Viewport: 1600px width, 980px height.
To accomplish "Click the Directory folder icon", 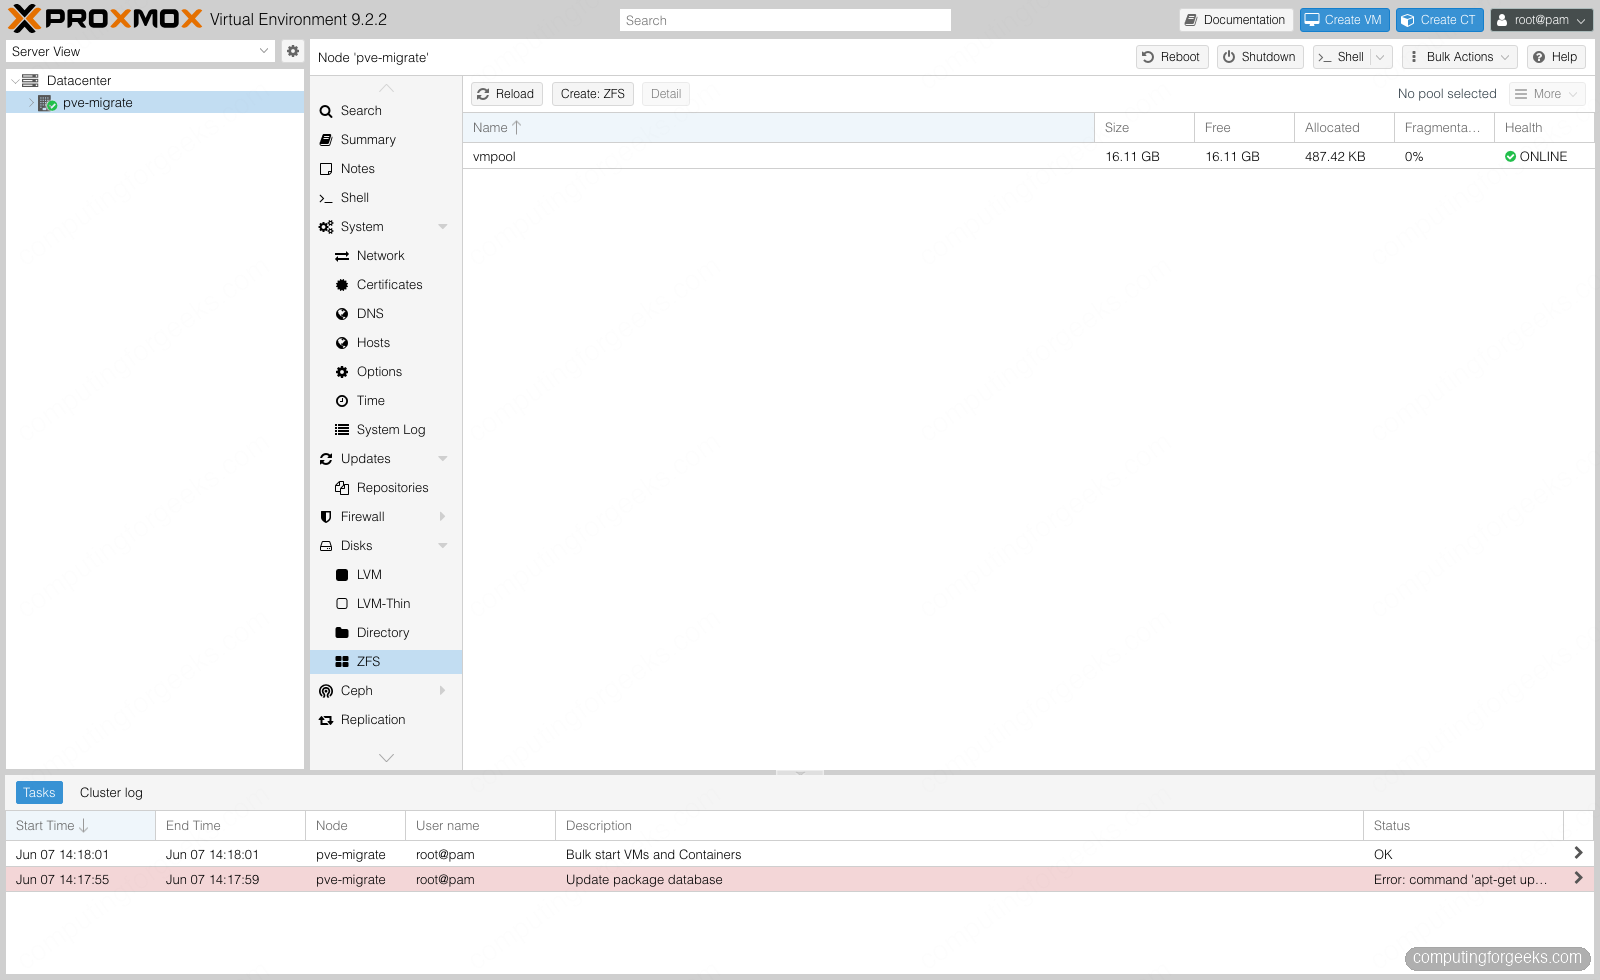I will (342, 633).
